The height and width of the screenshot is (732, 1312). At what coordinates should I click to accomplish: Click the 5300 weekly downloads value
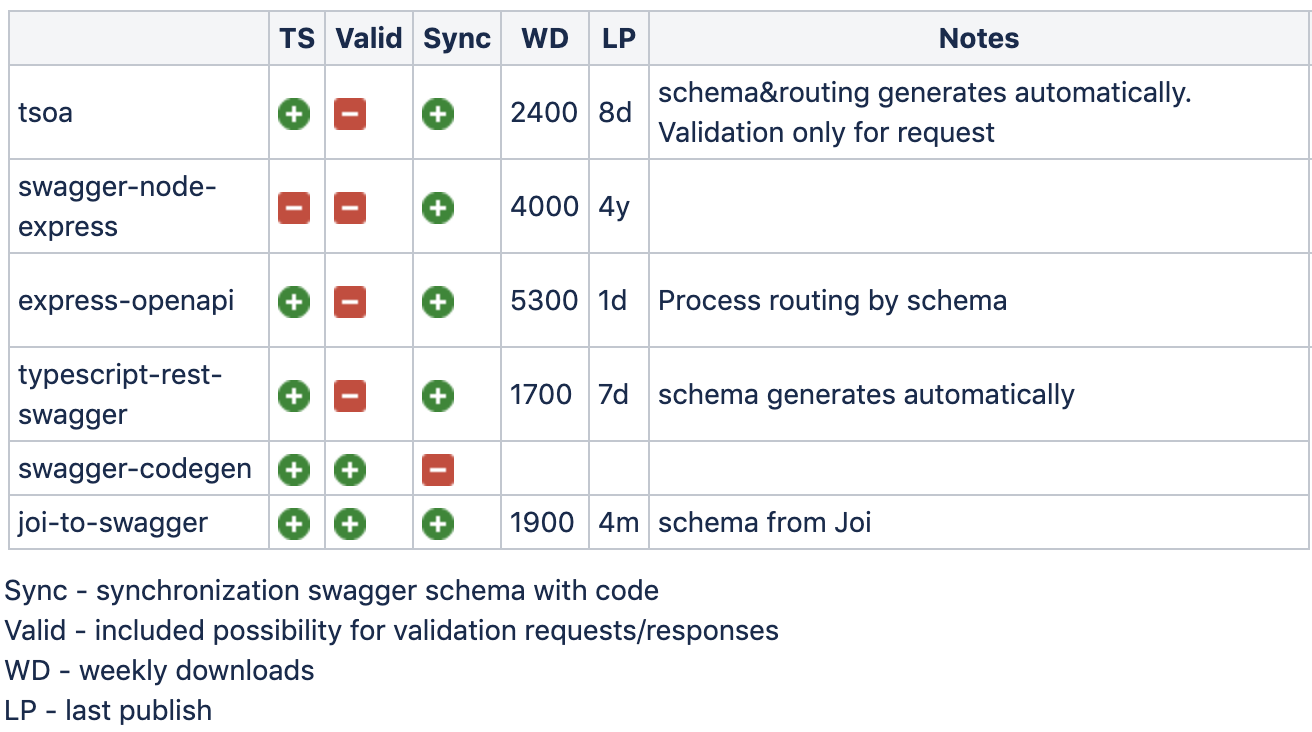[x=544, y=301]
